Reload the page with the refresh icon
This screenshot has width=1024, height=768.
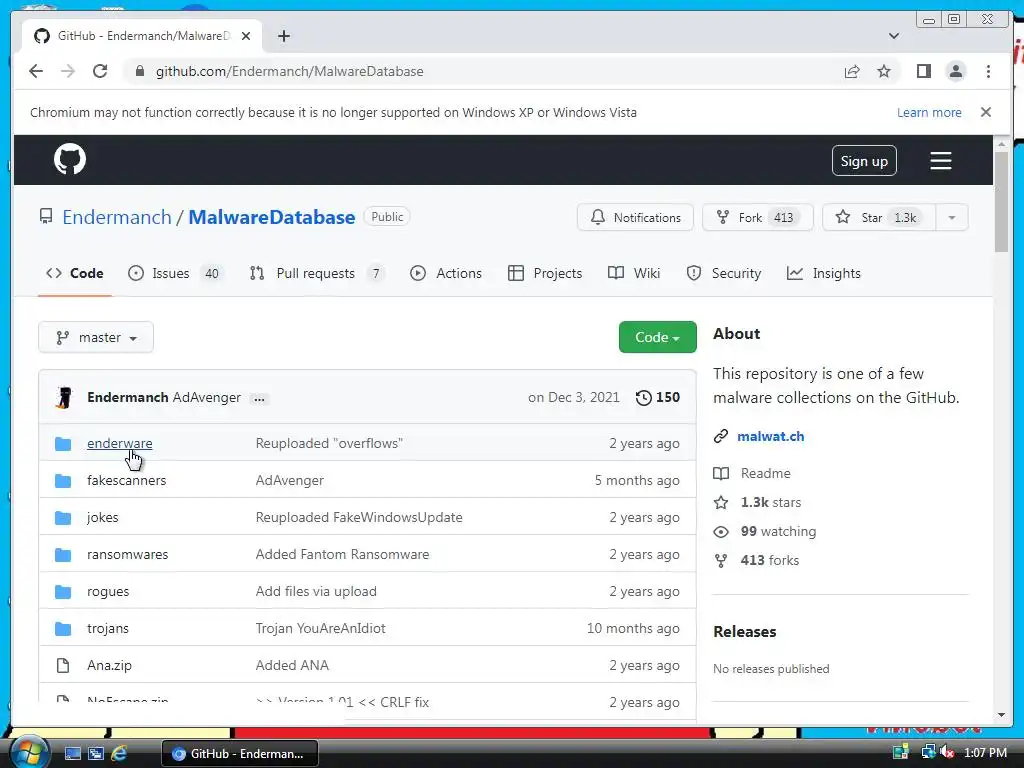[100, 71]
